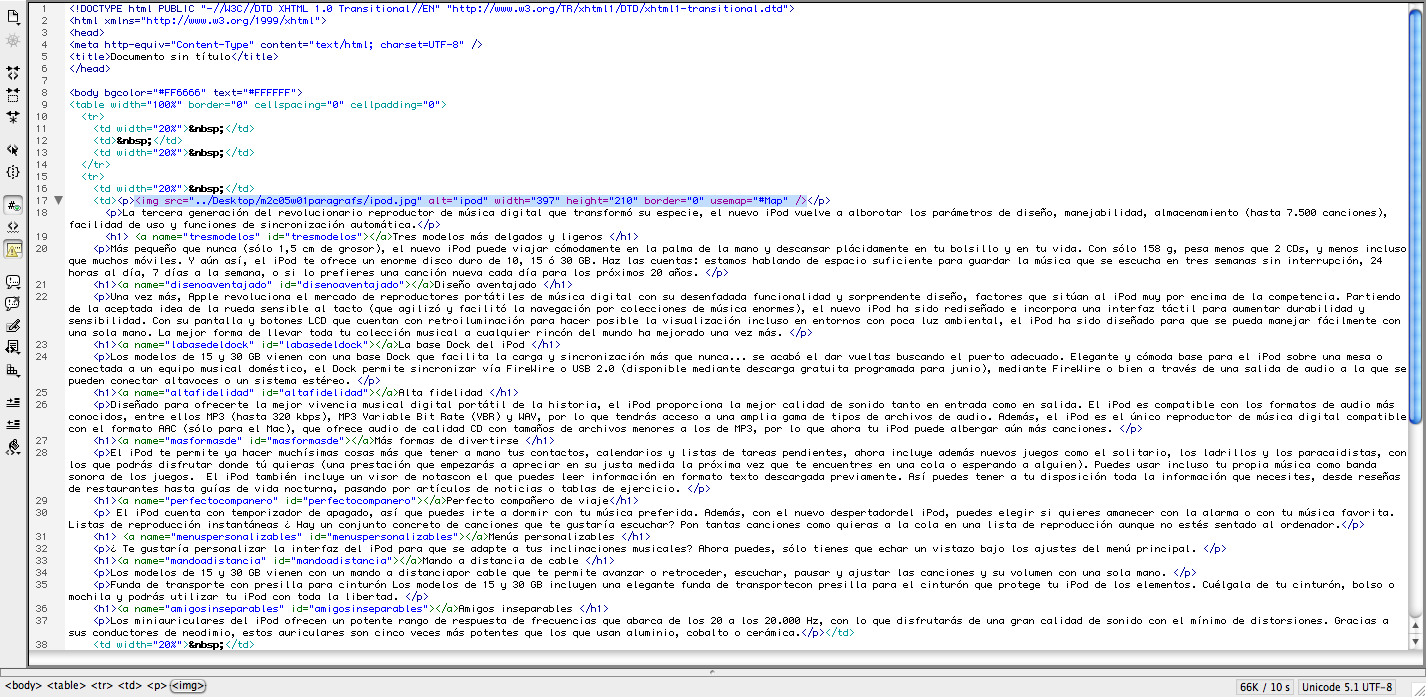Collapse full tag using coding toolbar icon
The width and height of the screenshot is (1426, 697).
click(x=13, y=73)
